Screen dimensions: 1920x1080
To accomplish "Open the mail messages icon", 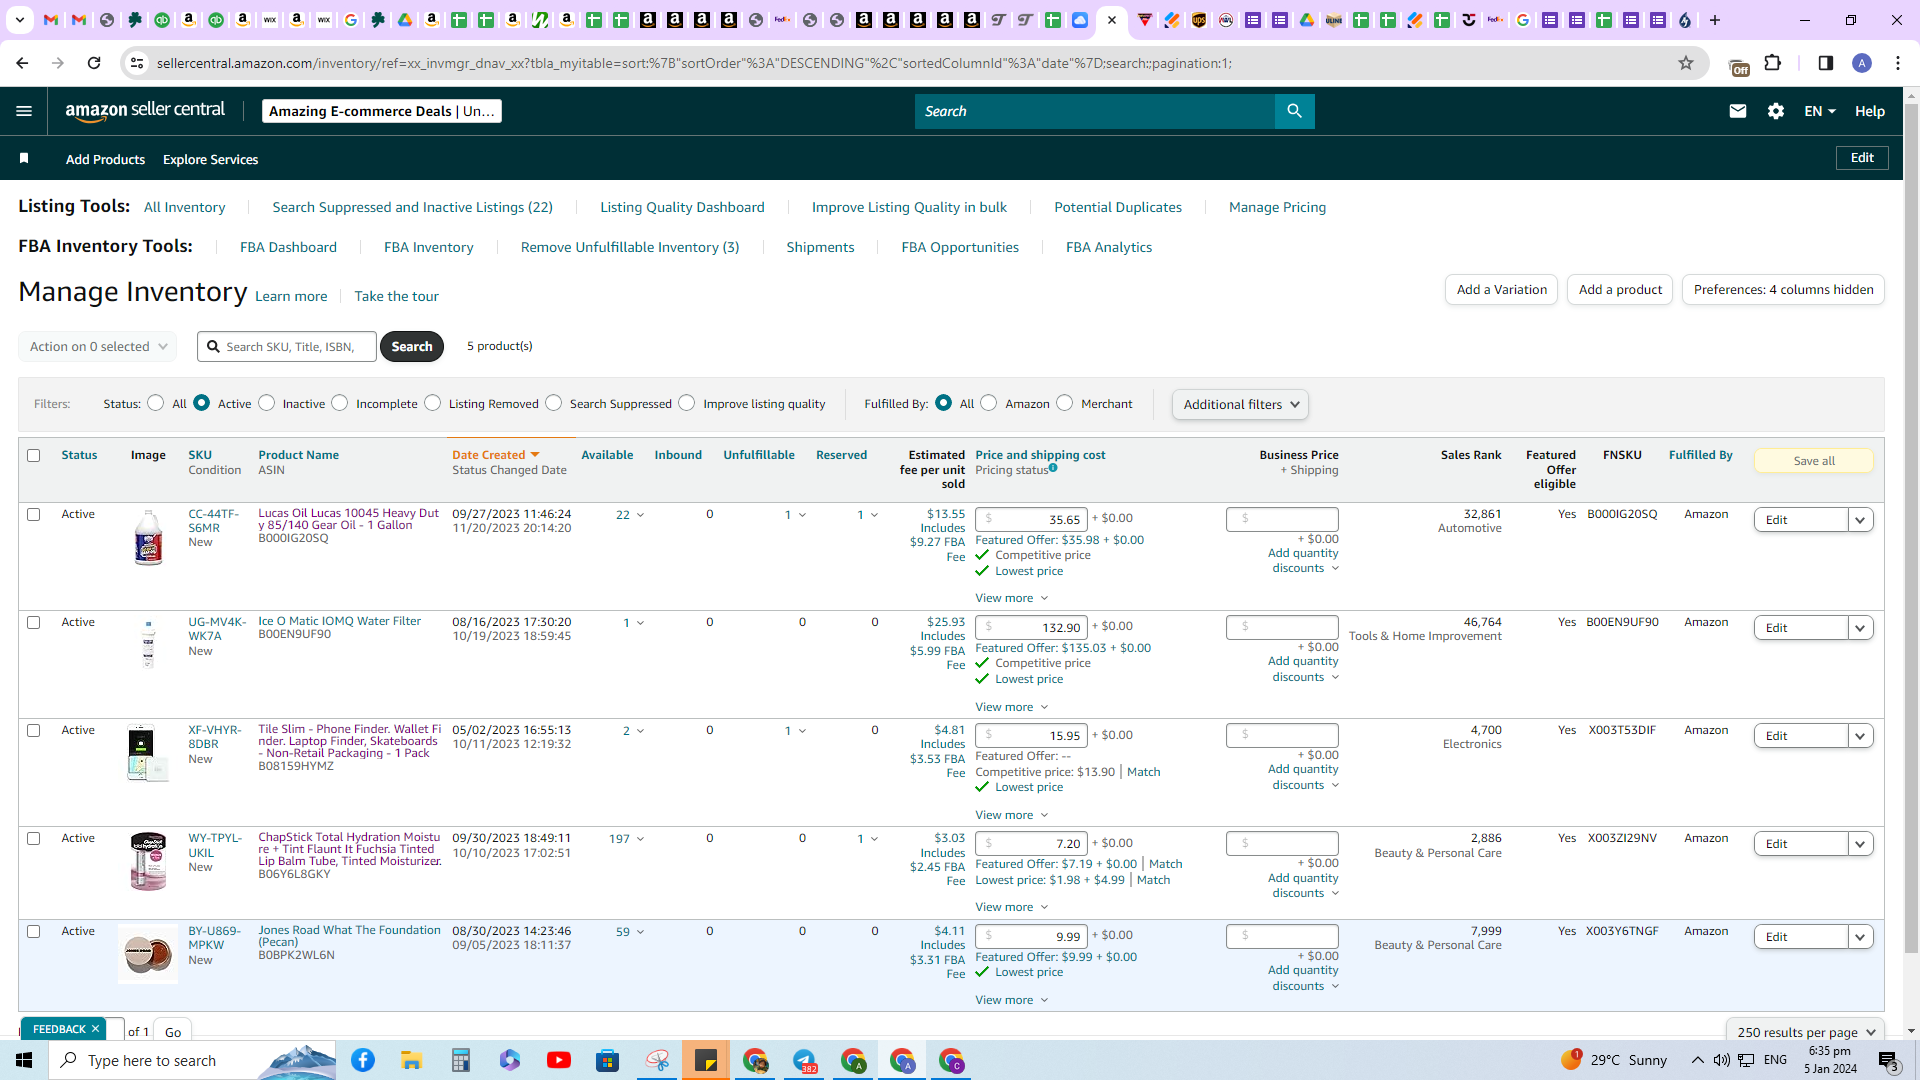I will tap(1737, 111).
